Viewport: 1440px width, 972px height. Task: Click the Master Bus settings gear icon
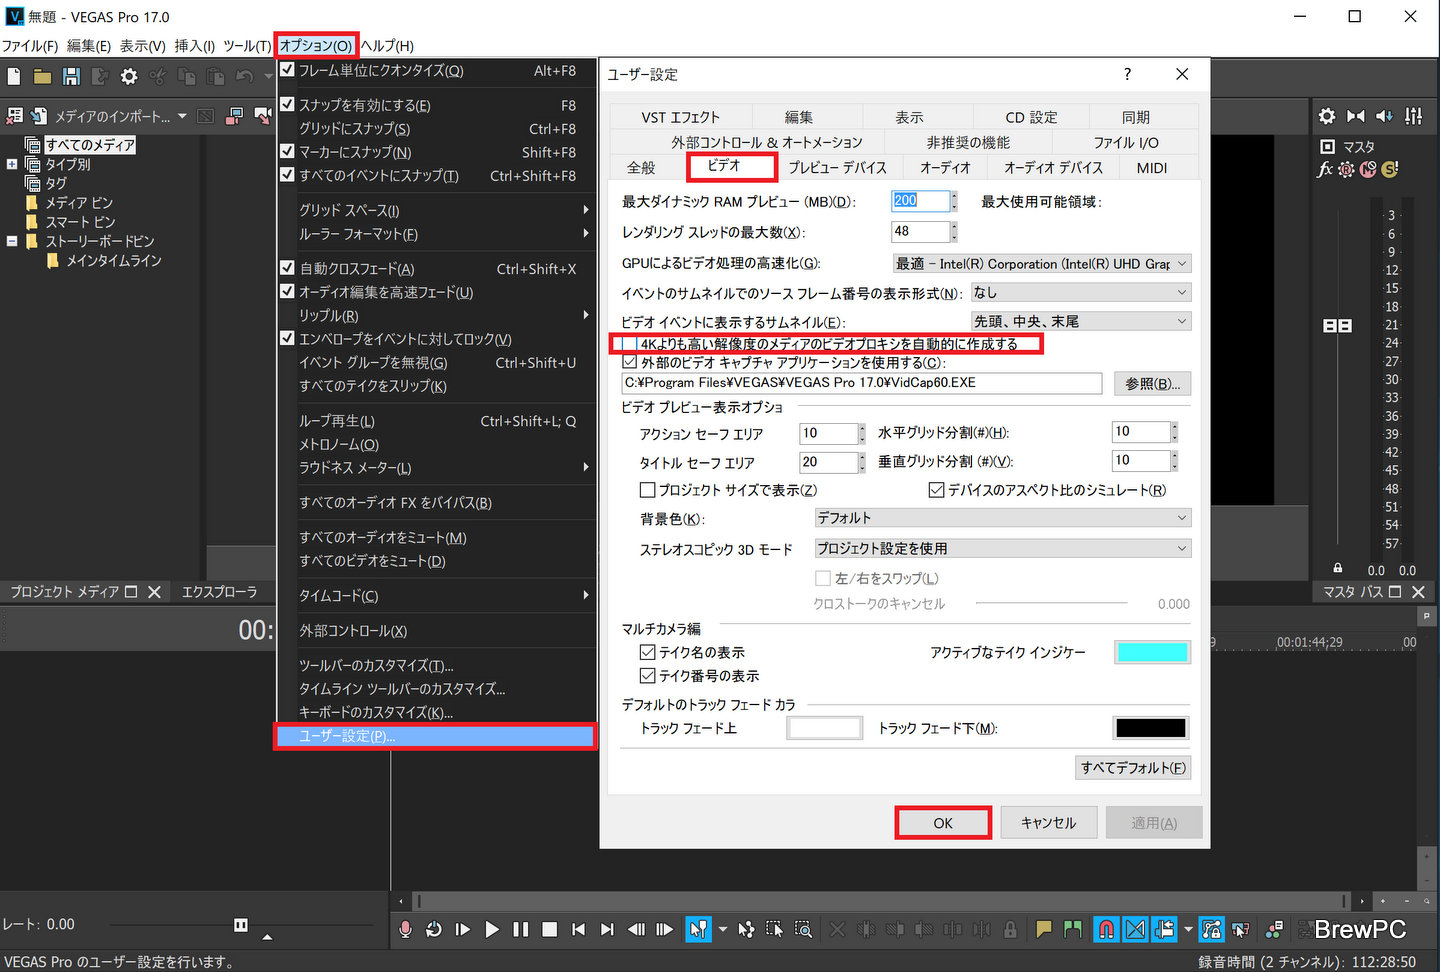pyautogui.click(x=1326, y=116)
